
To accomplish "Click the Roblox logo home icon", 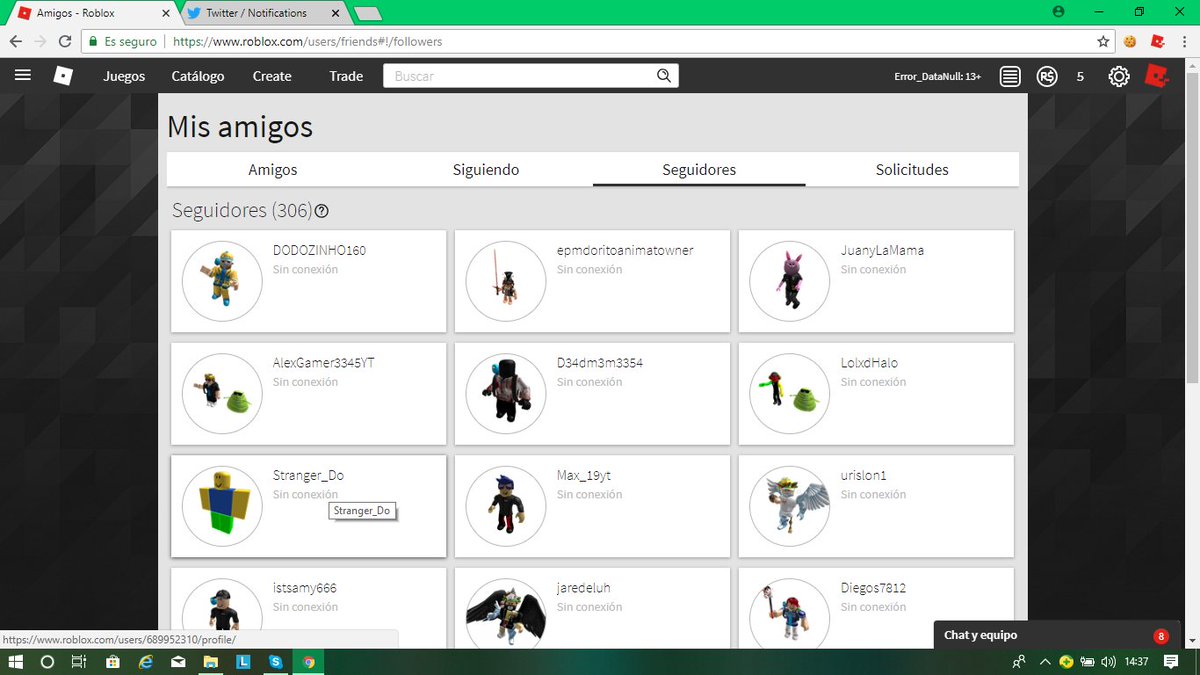I will click(x=63, y=76).
